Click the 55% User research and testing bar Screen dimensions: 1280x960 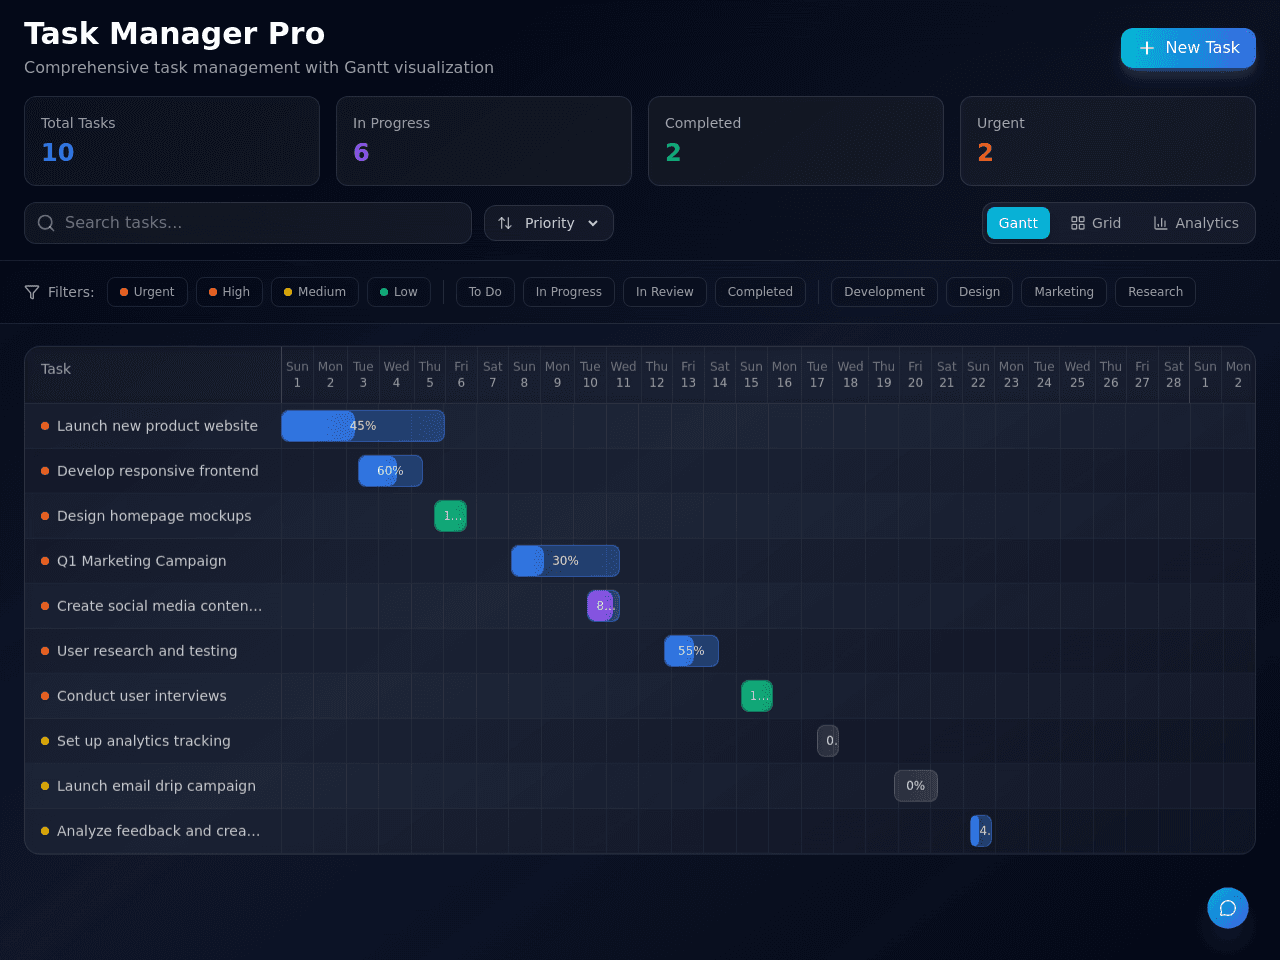point(691,651)
